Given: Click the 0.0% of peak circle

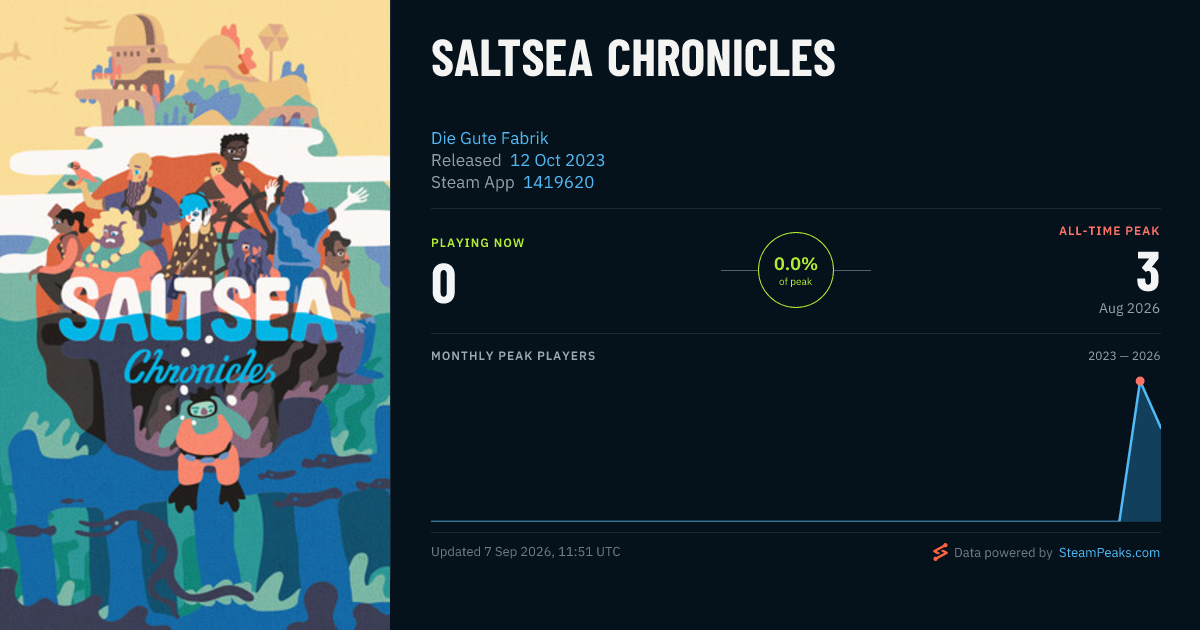Looking at the screenshot, I should tap(796, 270).
